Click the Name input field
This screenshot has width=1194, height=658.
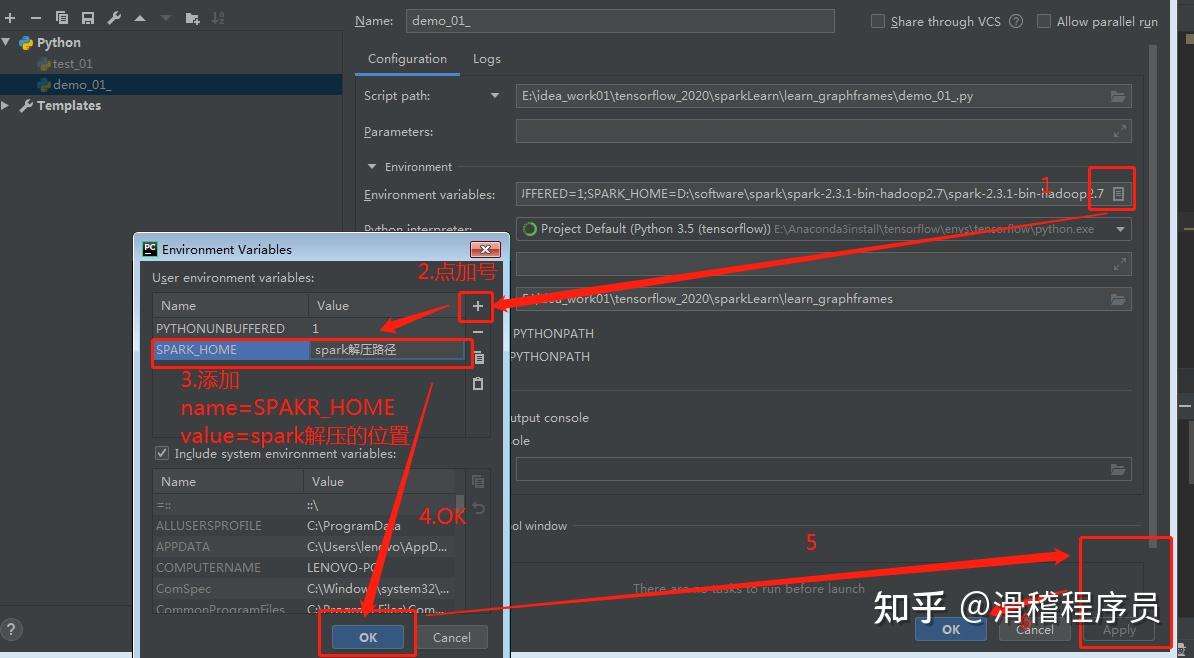pos(620,20)
